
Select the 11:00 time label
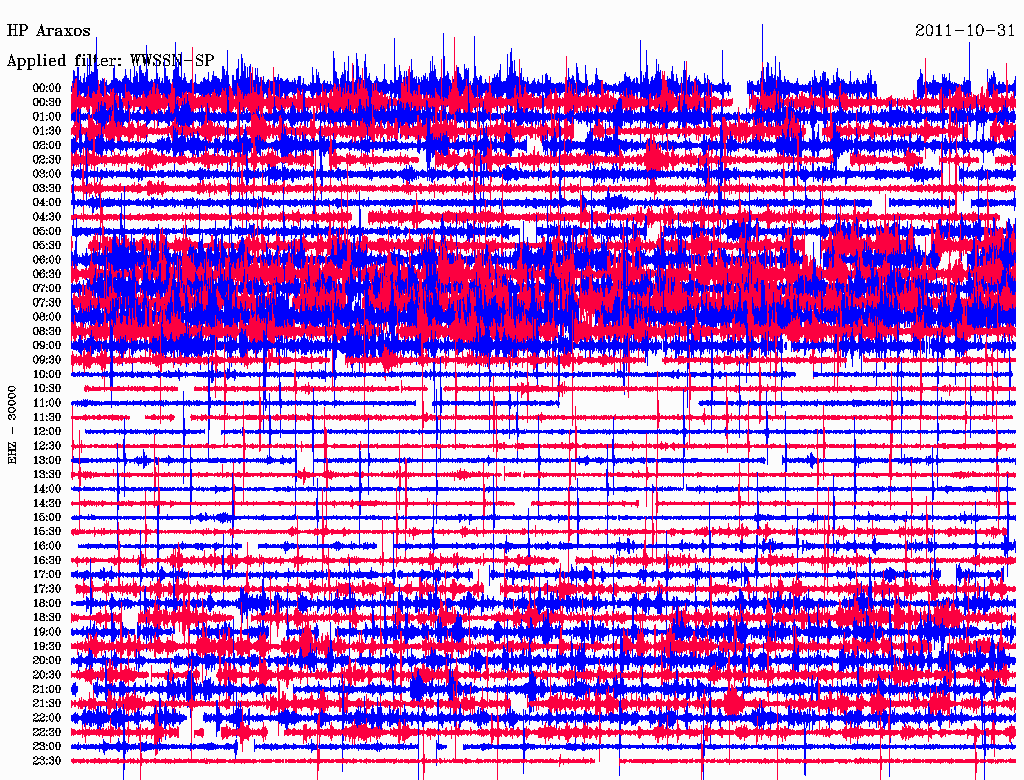[47, 403]
